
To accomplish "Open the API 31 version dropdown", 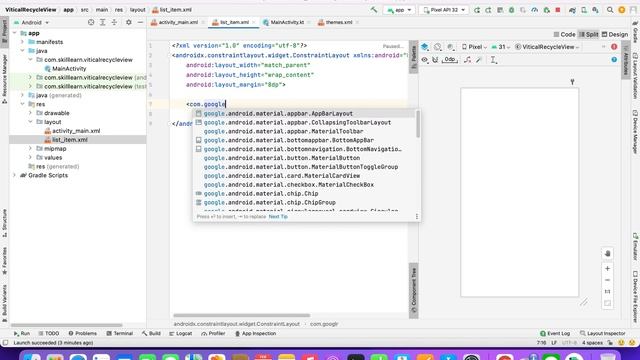I will pyautogui.click(x=500, y=47).
